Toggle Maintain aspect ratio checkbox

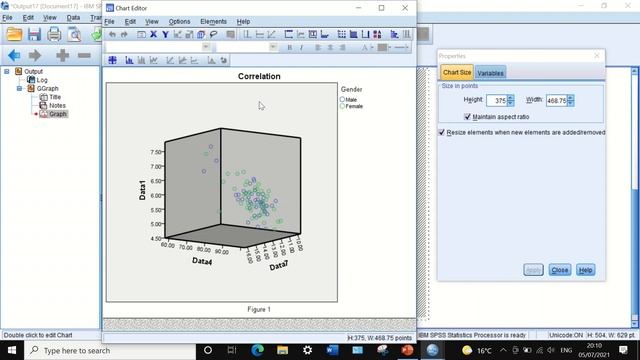(x=467, y=117)
